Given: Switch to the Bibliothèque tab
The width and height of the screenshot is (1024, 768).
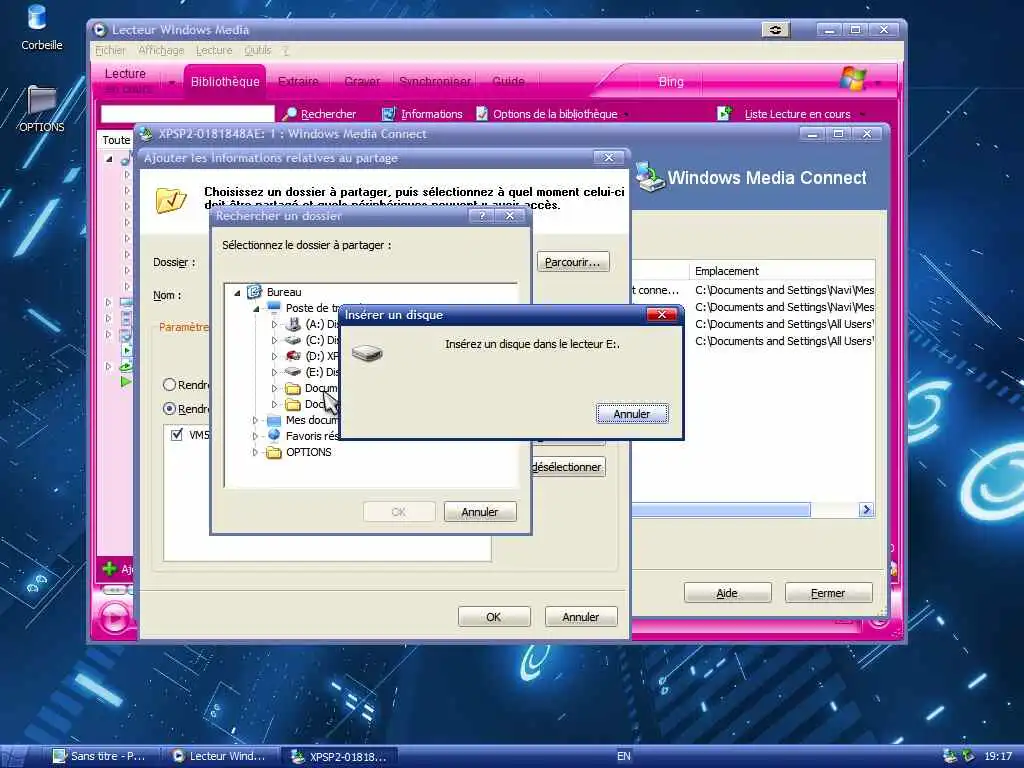Looking at the screenshot, I should (225, 82).
